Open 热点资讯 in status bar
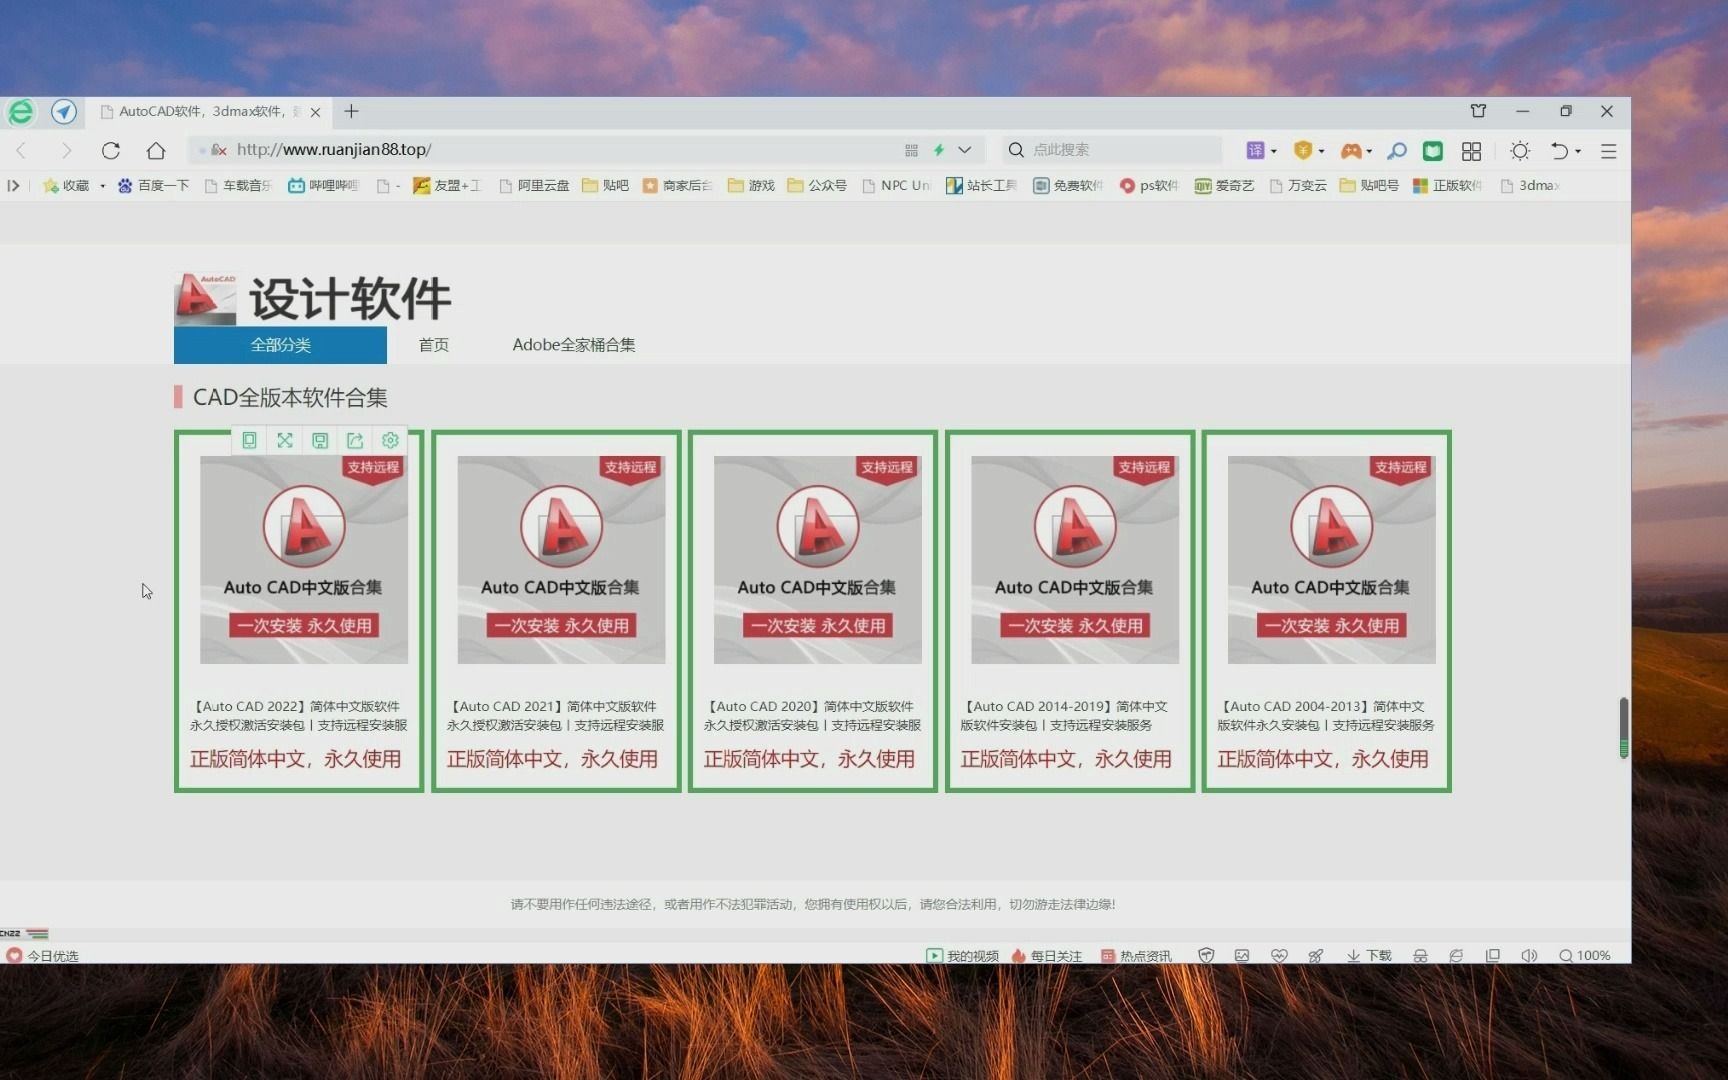Viewport: 1728px width, 1080px height. coord(1136,956)
